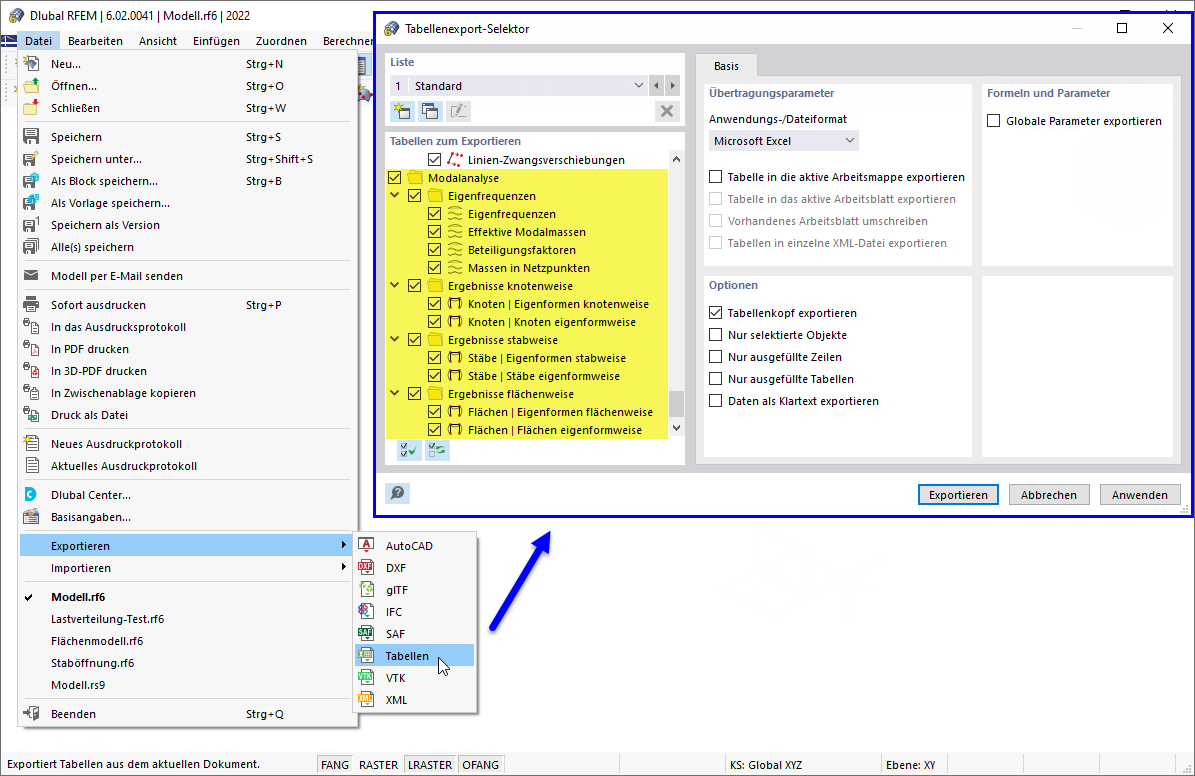Click the IFC export icon

tap(367, 611)
